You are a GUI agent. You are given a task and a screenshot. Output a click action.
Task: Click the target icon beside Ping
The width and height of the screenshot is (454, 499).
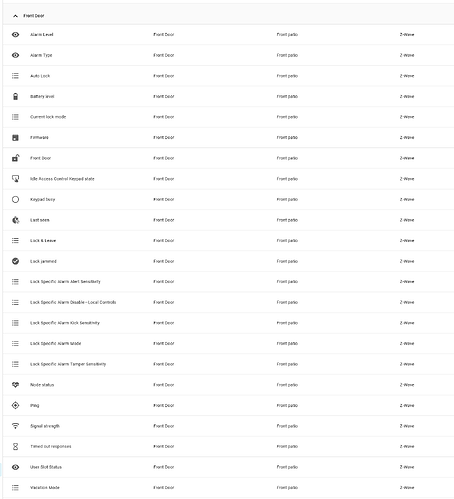point(15,405)
